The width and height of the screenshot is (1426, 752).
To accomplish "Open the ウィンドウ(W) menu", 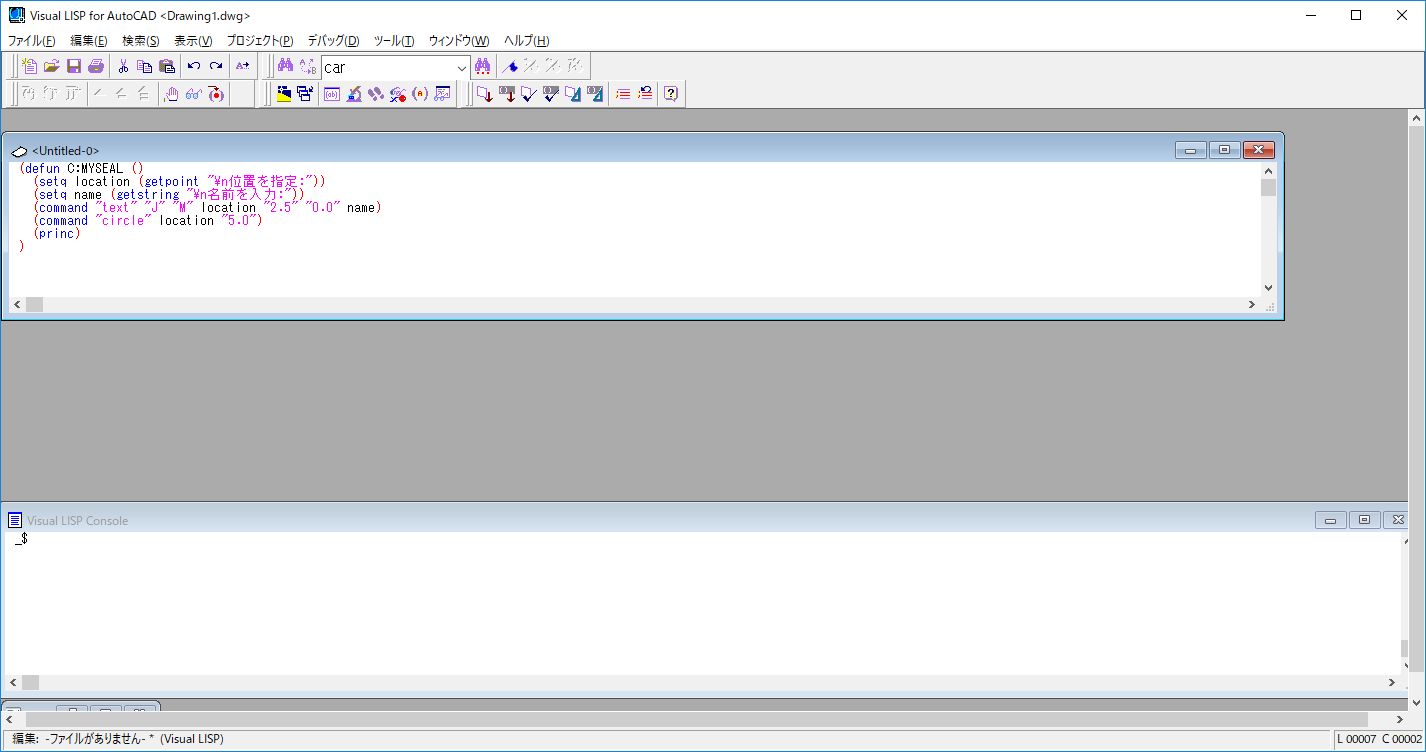I will pyautogui.click(x=459, y=41).
